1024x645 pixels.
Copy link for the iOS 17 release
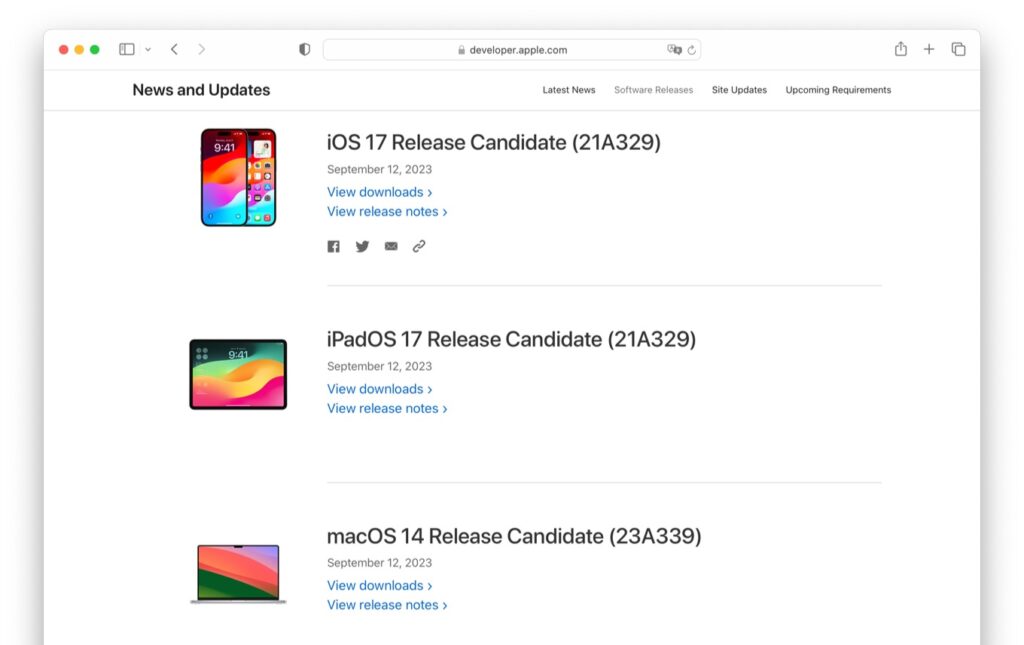419,246
